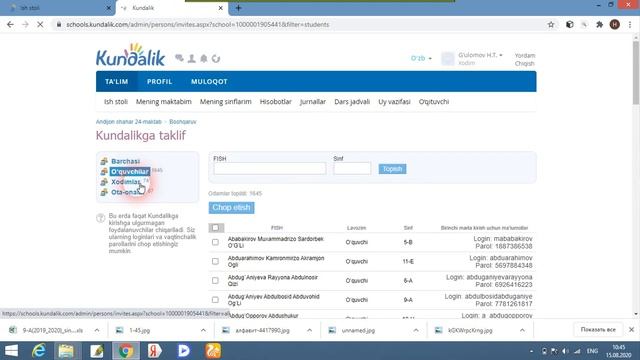Open Chrome extensions puzzle icon

[600, 24]
